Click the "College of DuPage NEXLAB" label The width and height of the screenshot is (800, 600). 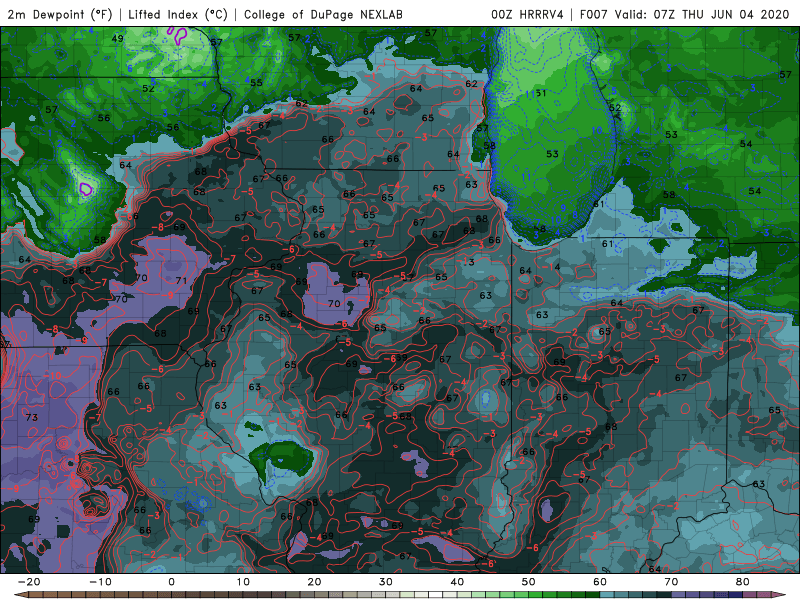323,14
